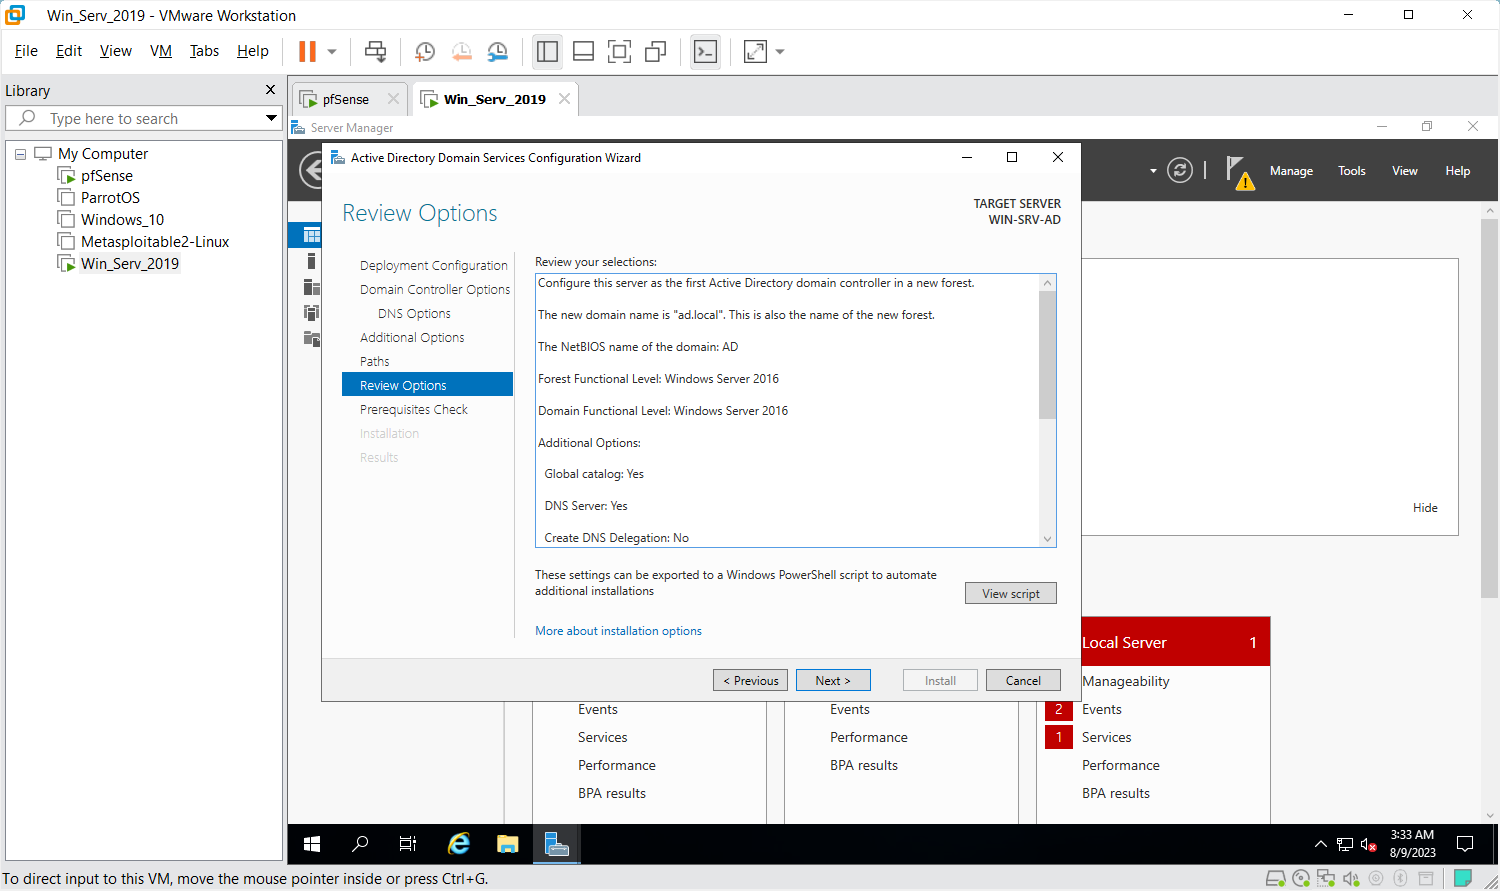Click the selections list scrollbar down arrow
Image resolution: width=1500 pixels, height=891 pixels.
click(x=1047, y=539)
